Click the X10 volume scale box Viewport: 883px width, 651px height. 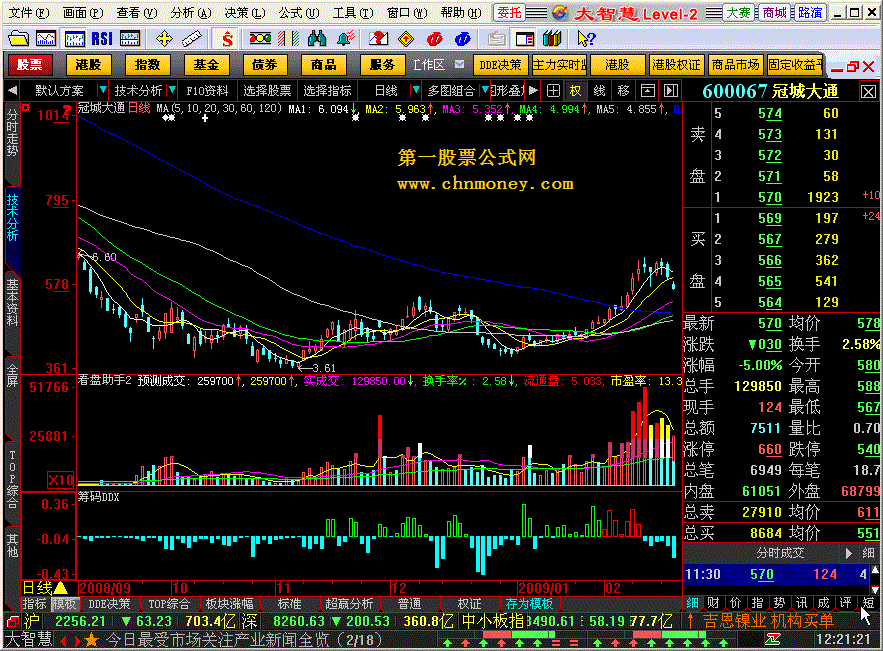pyautogui.click(x=60, y=480)
